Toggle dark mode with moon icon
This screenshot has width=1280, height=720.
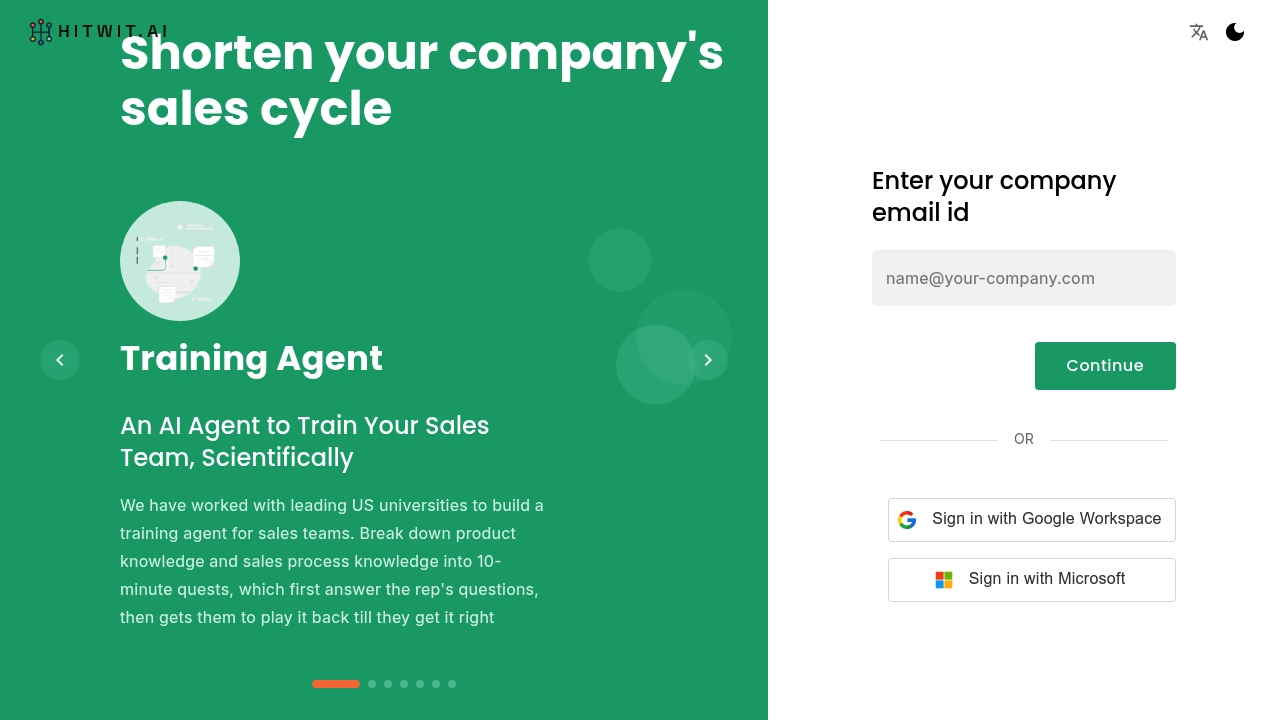point(1235,32)
